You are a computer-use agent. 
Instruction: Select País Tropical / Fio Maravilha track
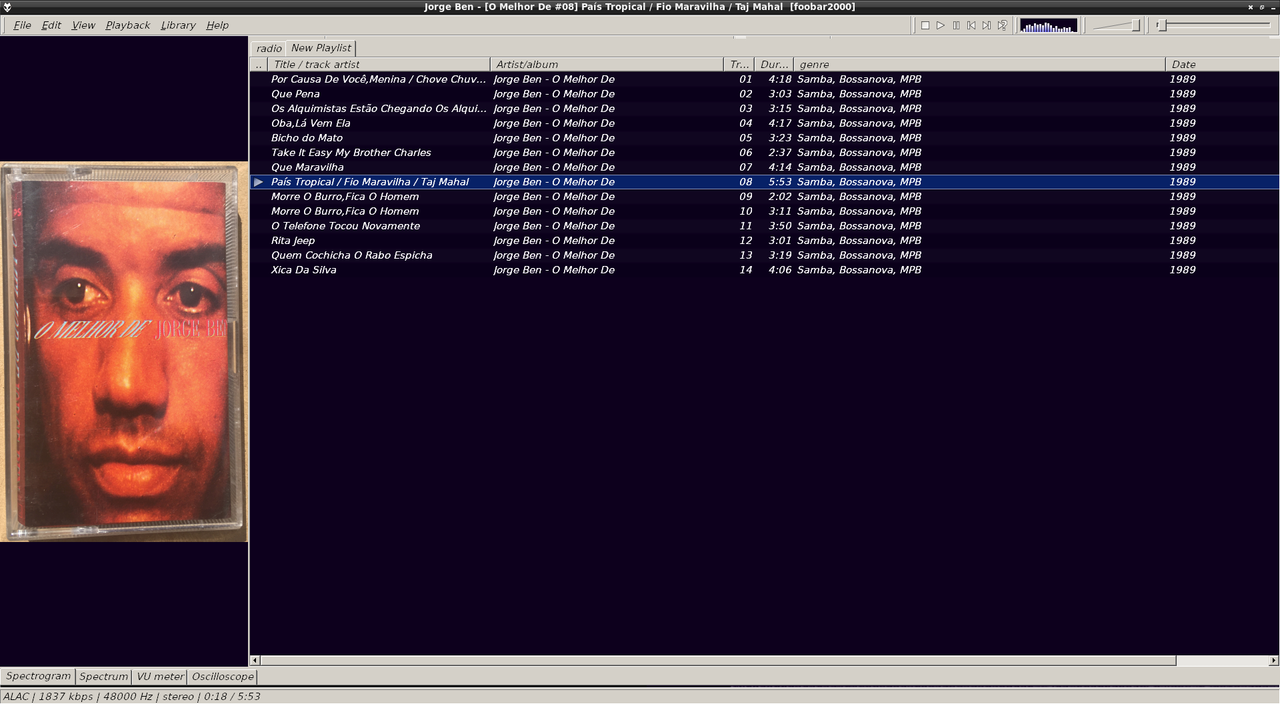(765, 182)
